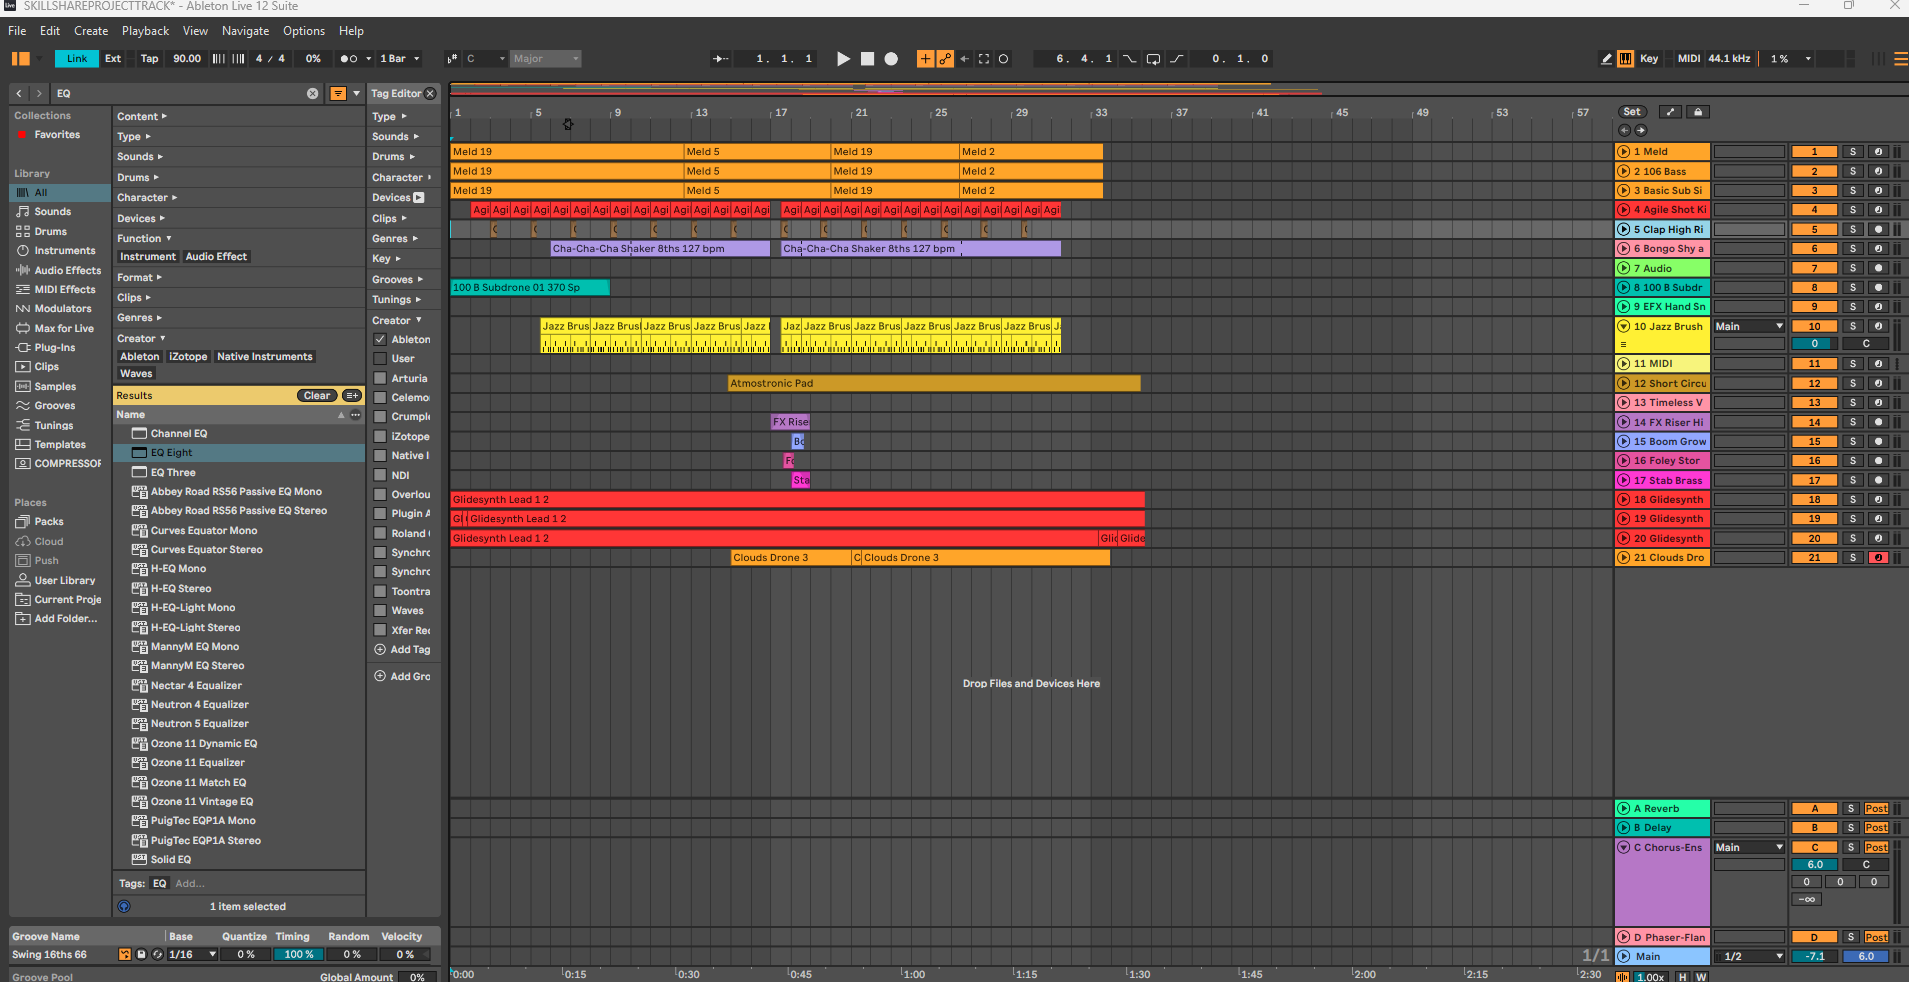Toggle the Computer MIDI Keyboard icon
Viewport: 1909px width, 982px height.
tap(1626, 59)
